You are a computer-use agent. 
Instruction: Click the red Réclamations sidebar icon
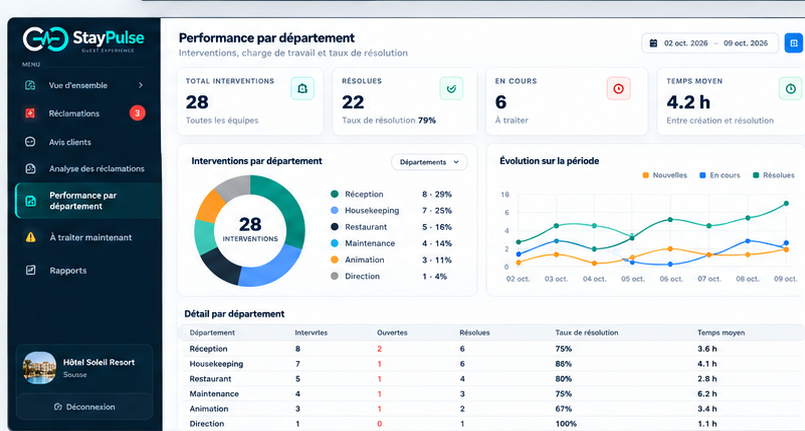(30, 113)
